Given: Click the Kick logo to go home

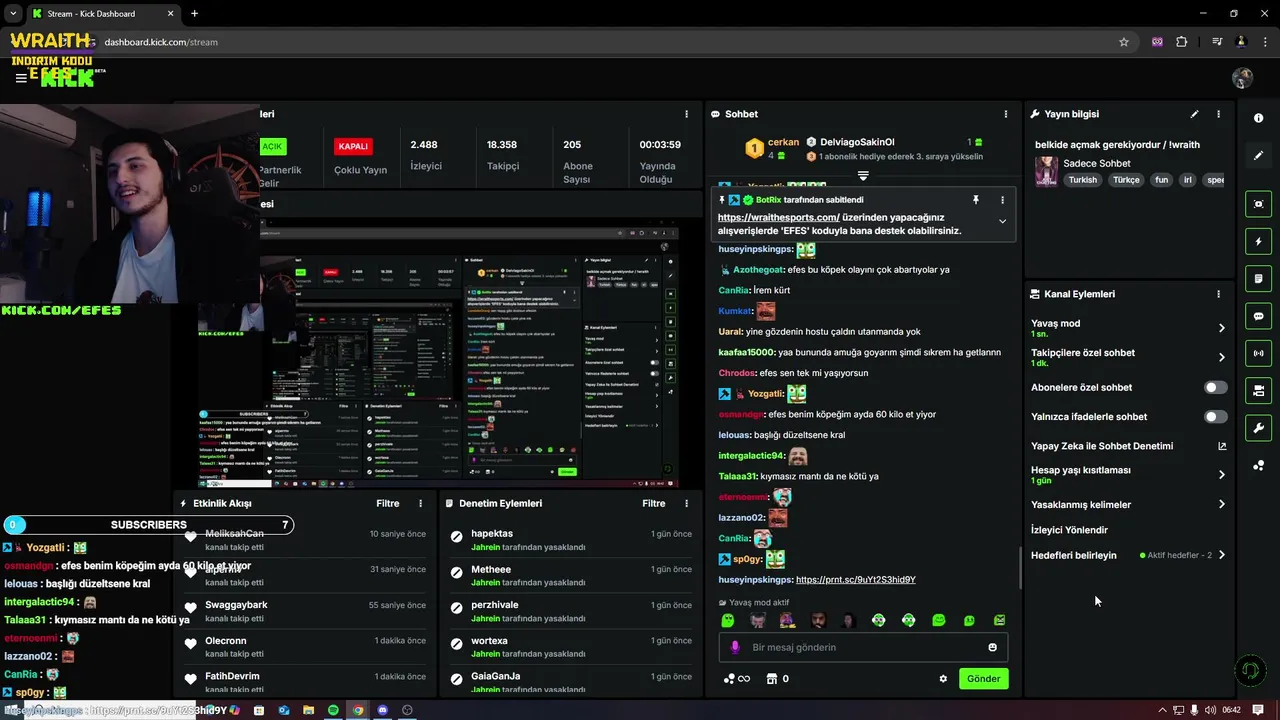Looking at the screenshot, I should point(67,78).
